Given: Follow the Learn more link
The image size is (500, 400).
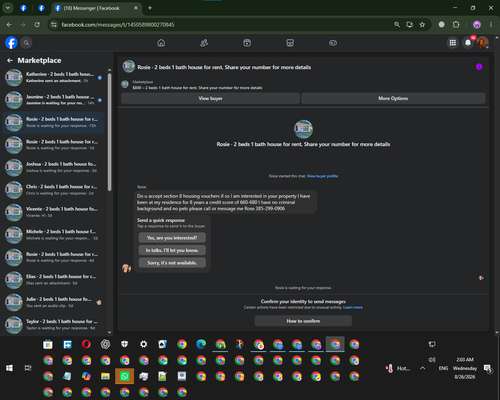Looking at the screenshot, I should tap(353, 307).
